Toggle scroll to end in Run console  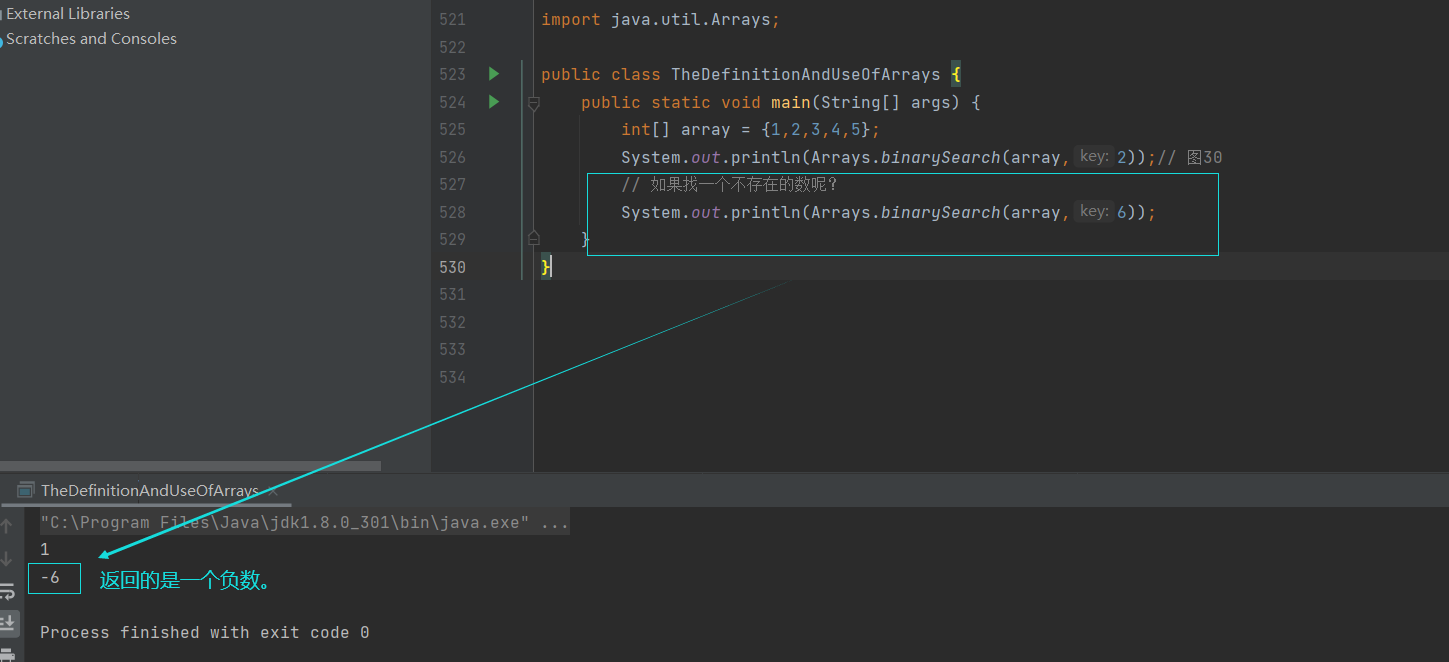(7, 622)
